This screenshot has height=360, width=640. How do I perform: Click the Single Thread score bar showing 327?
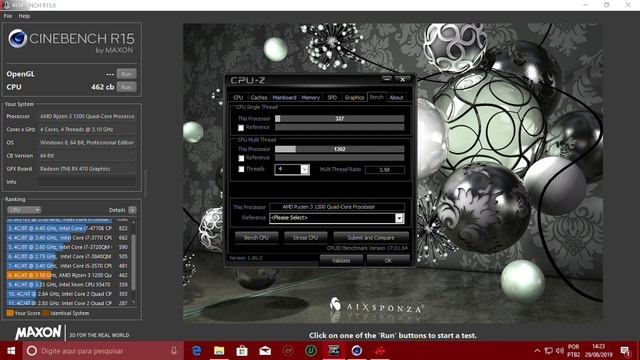coord(340,118)
